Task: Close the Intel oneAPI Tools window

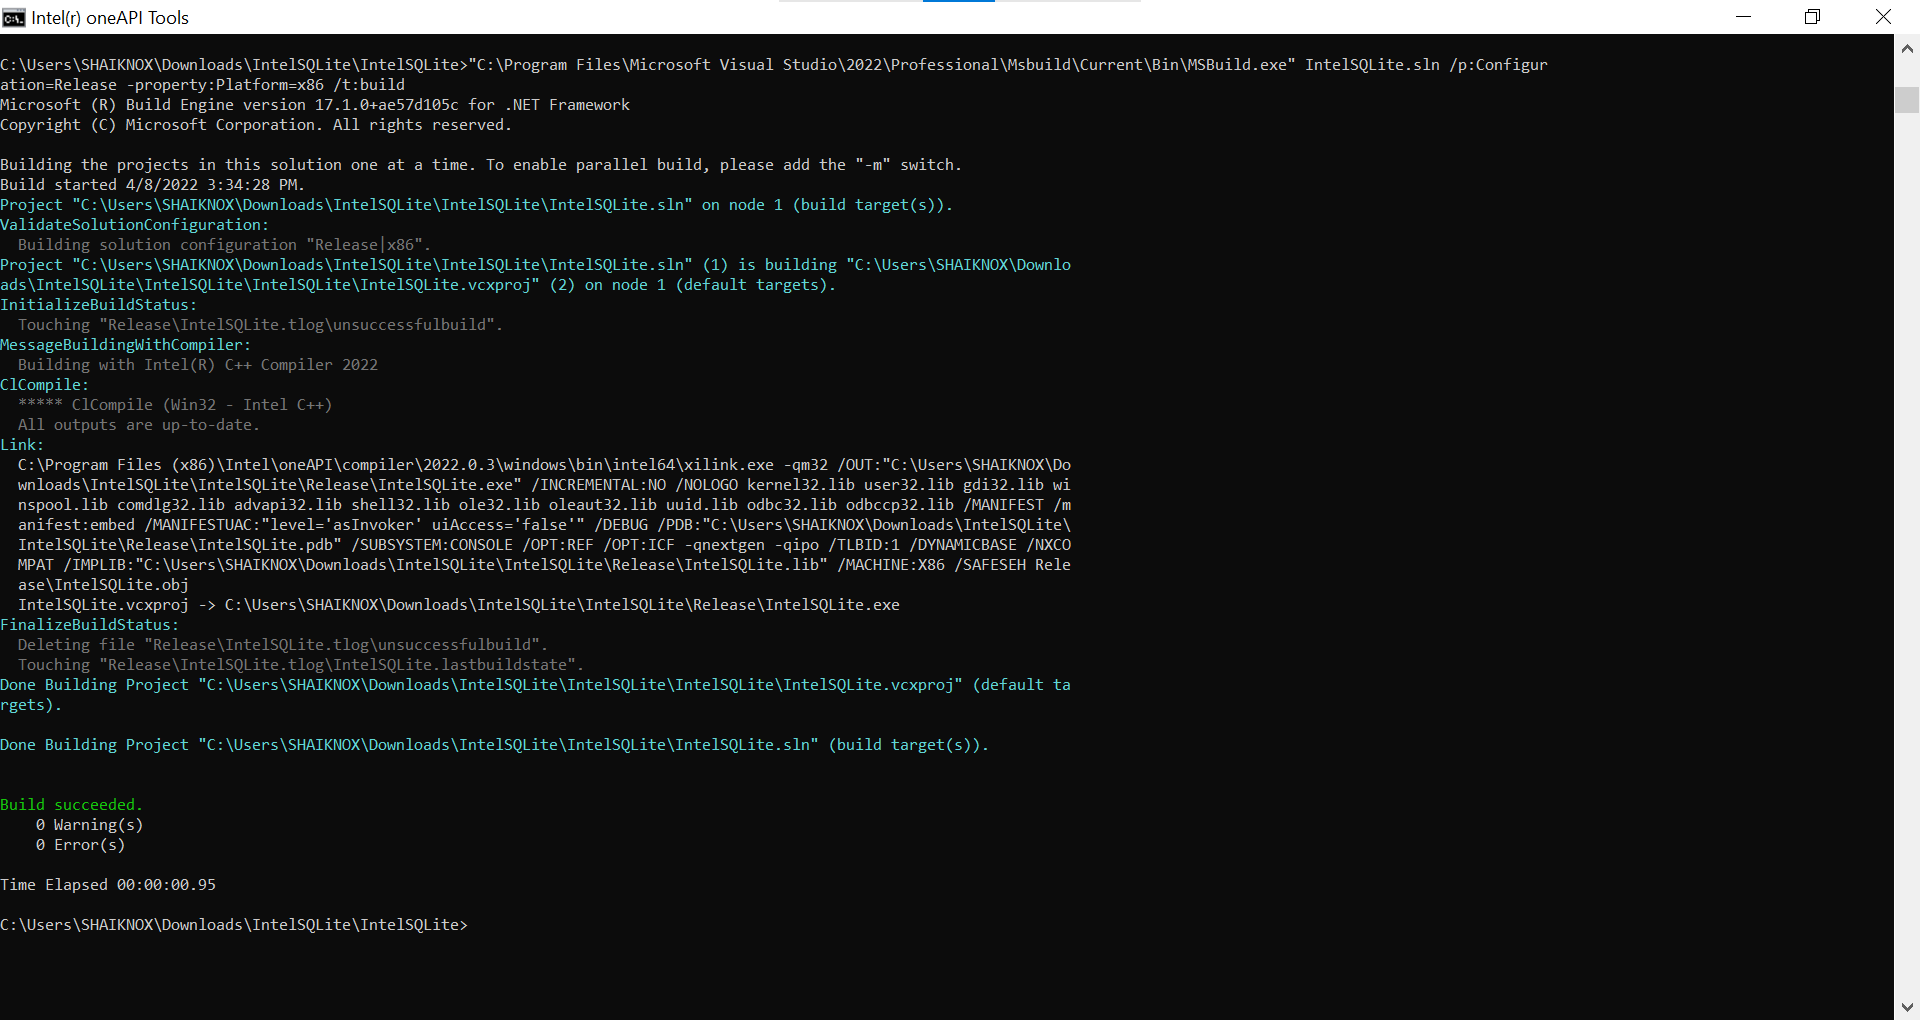Action: coord(1883,17)
